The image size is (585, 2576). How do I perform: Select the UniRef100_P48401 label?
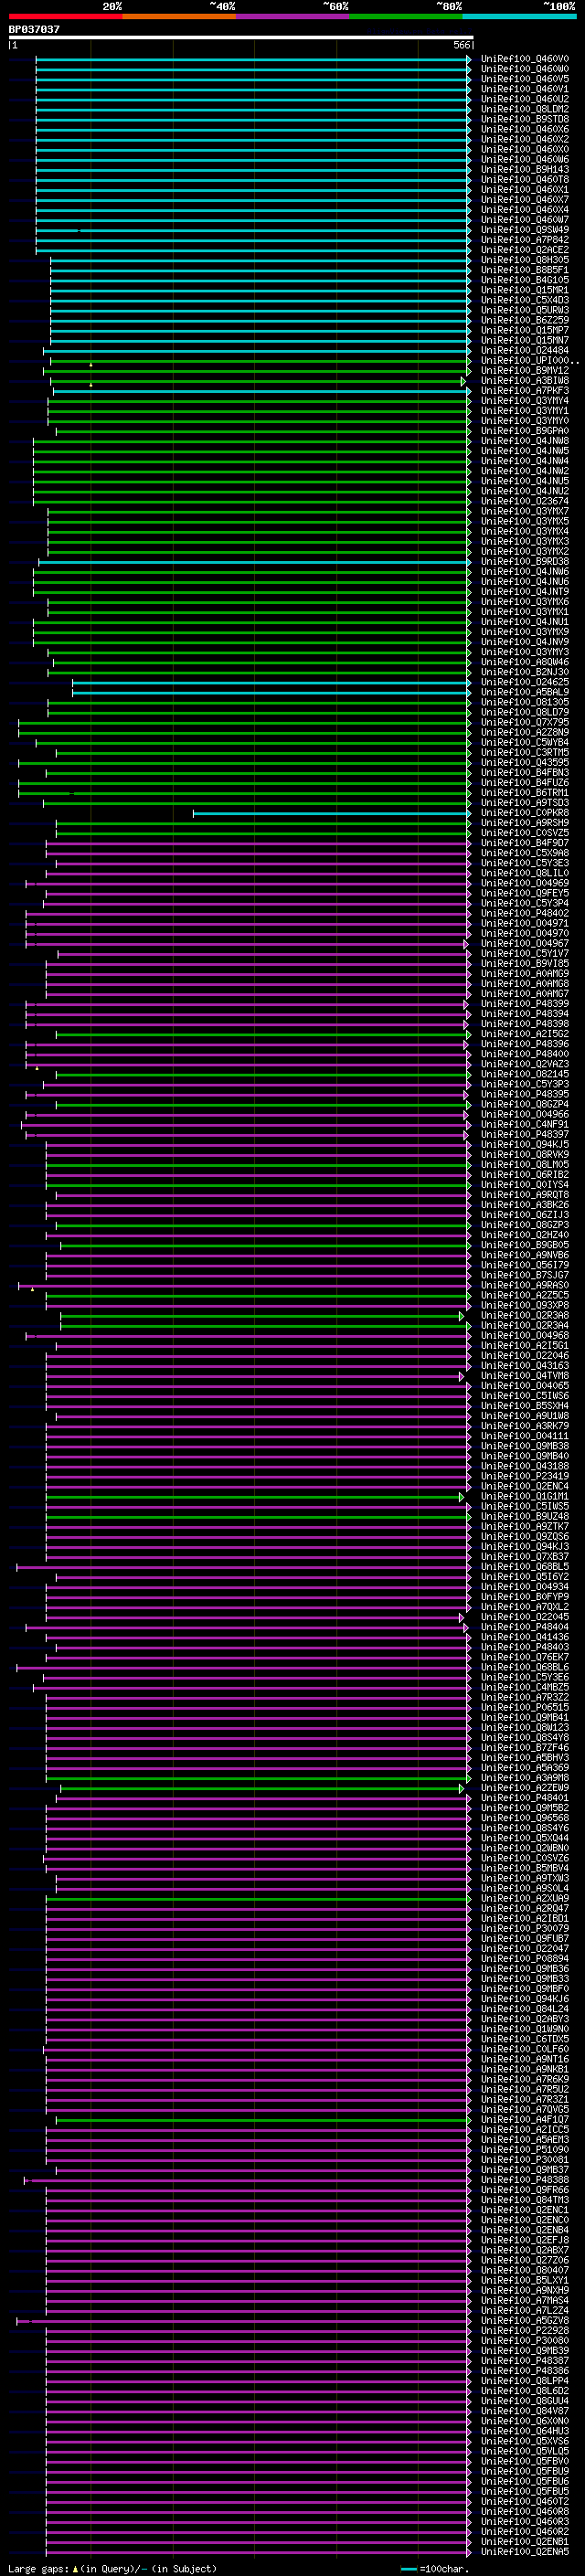(x=525, y=1799)
